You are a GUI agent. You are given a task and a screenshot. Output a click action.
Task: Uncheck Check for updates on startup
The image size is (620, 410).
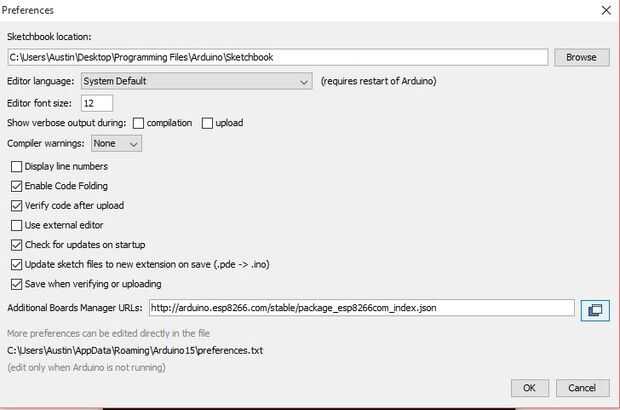pyautogui.click(x=16, y=245)
